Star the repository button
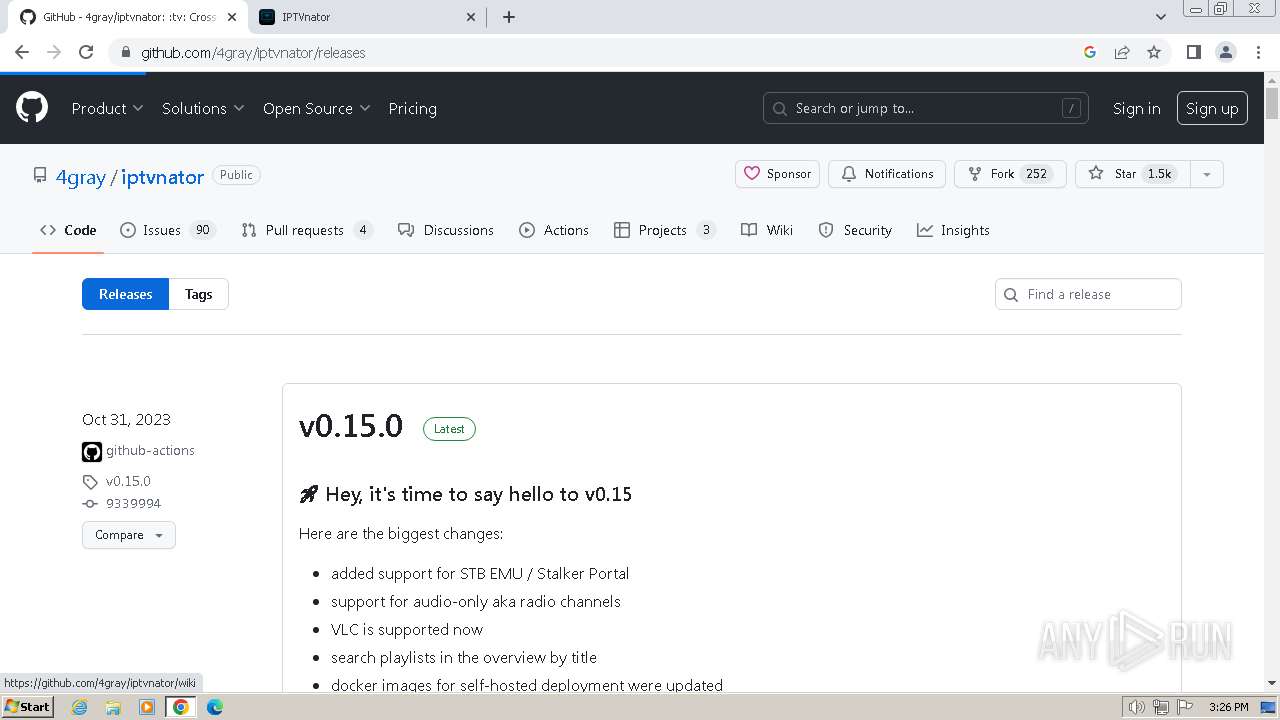Viewport: 1280px width, 720px height. (1131, 174)
